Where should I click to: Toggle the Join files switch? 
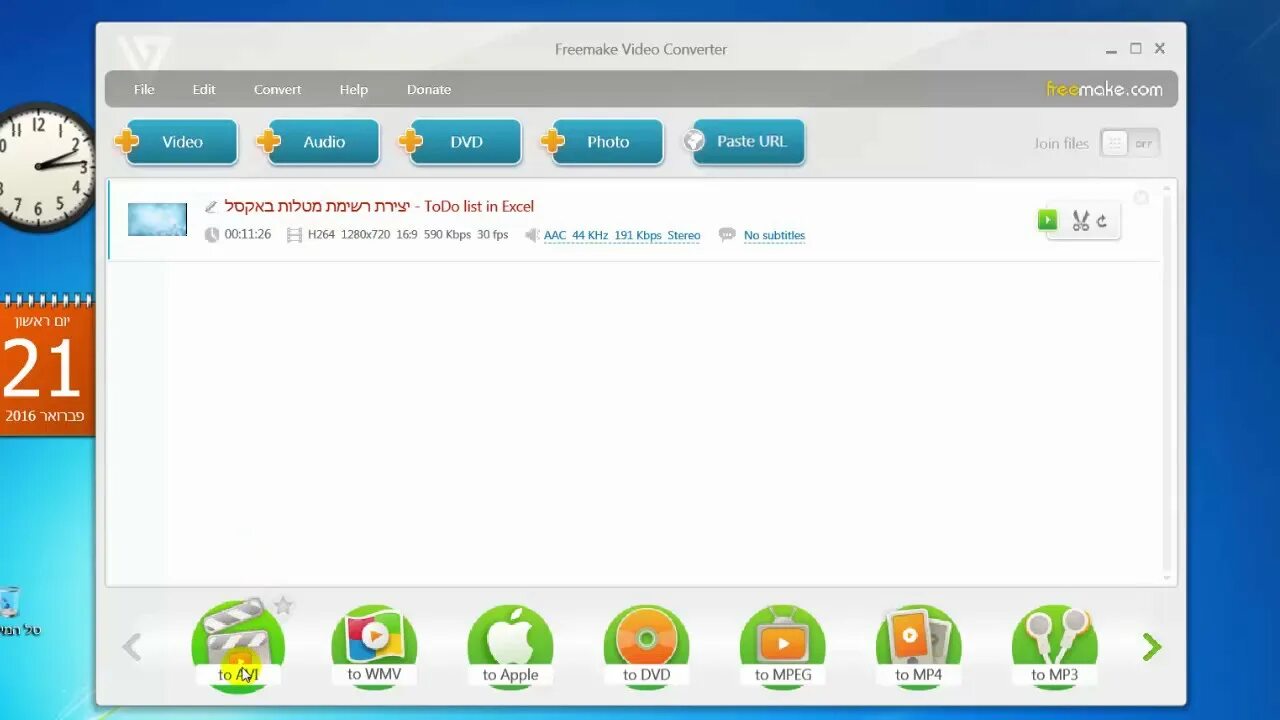click(x=1130, y=143)
